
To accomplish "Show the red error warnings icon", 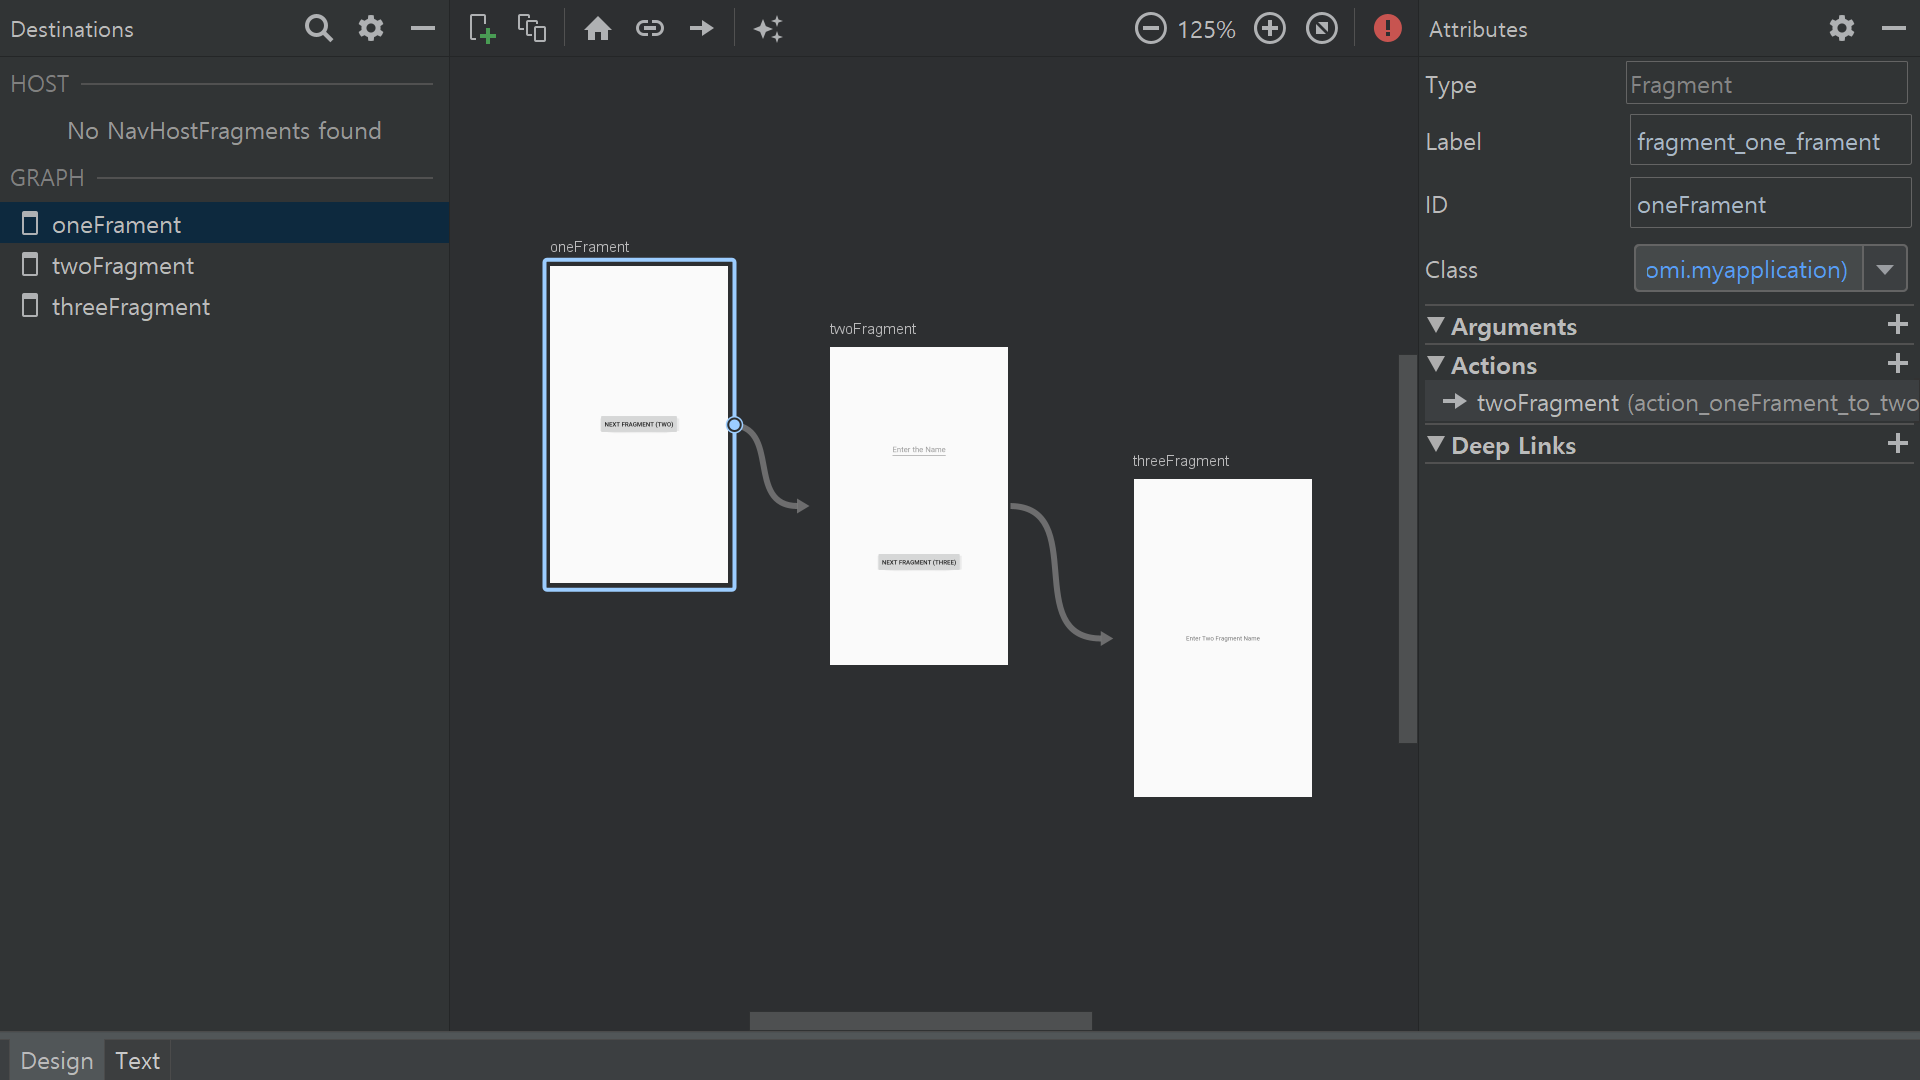I will coord(1387,28).
